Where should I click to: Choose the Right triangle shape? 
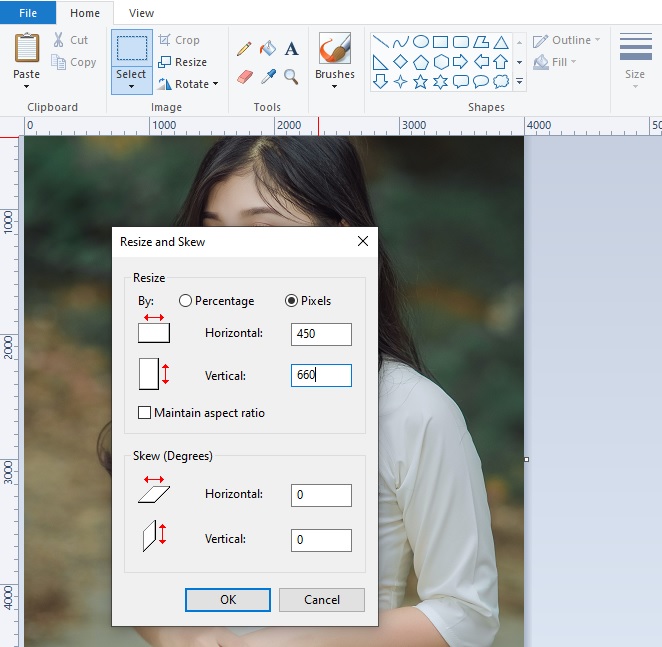point(380,62)
